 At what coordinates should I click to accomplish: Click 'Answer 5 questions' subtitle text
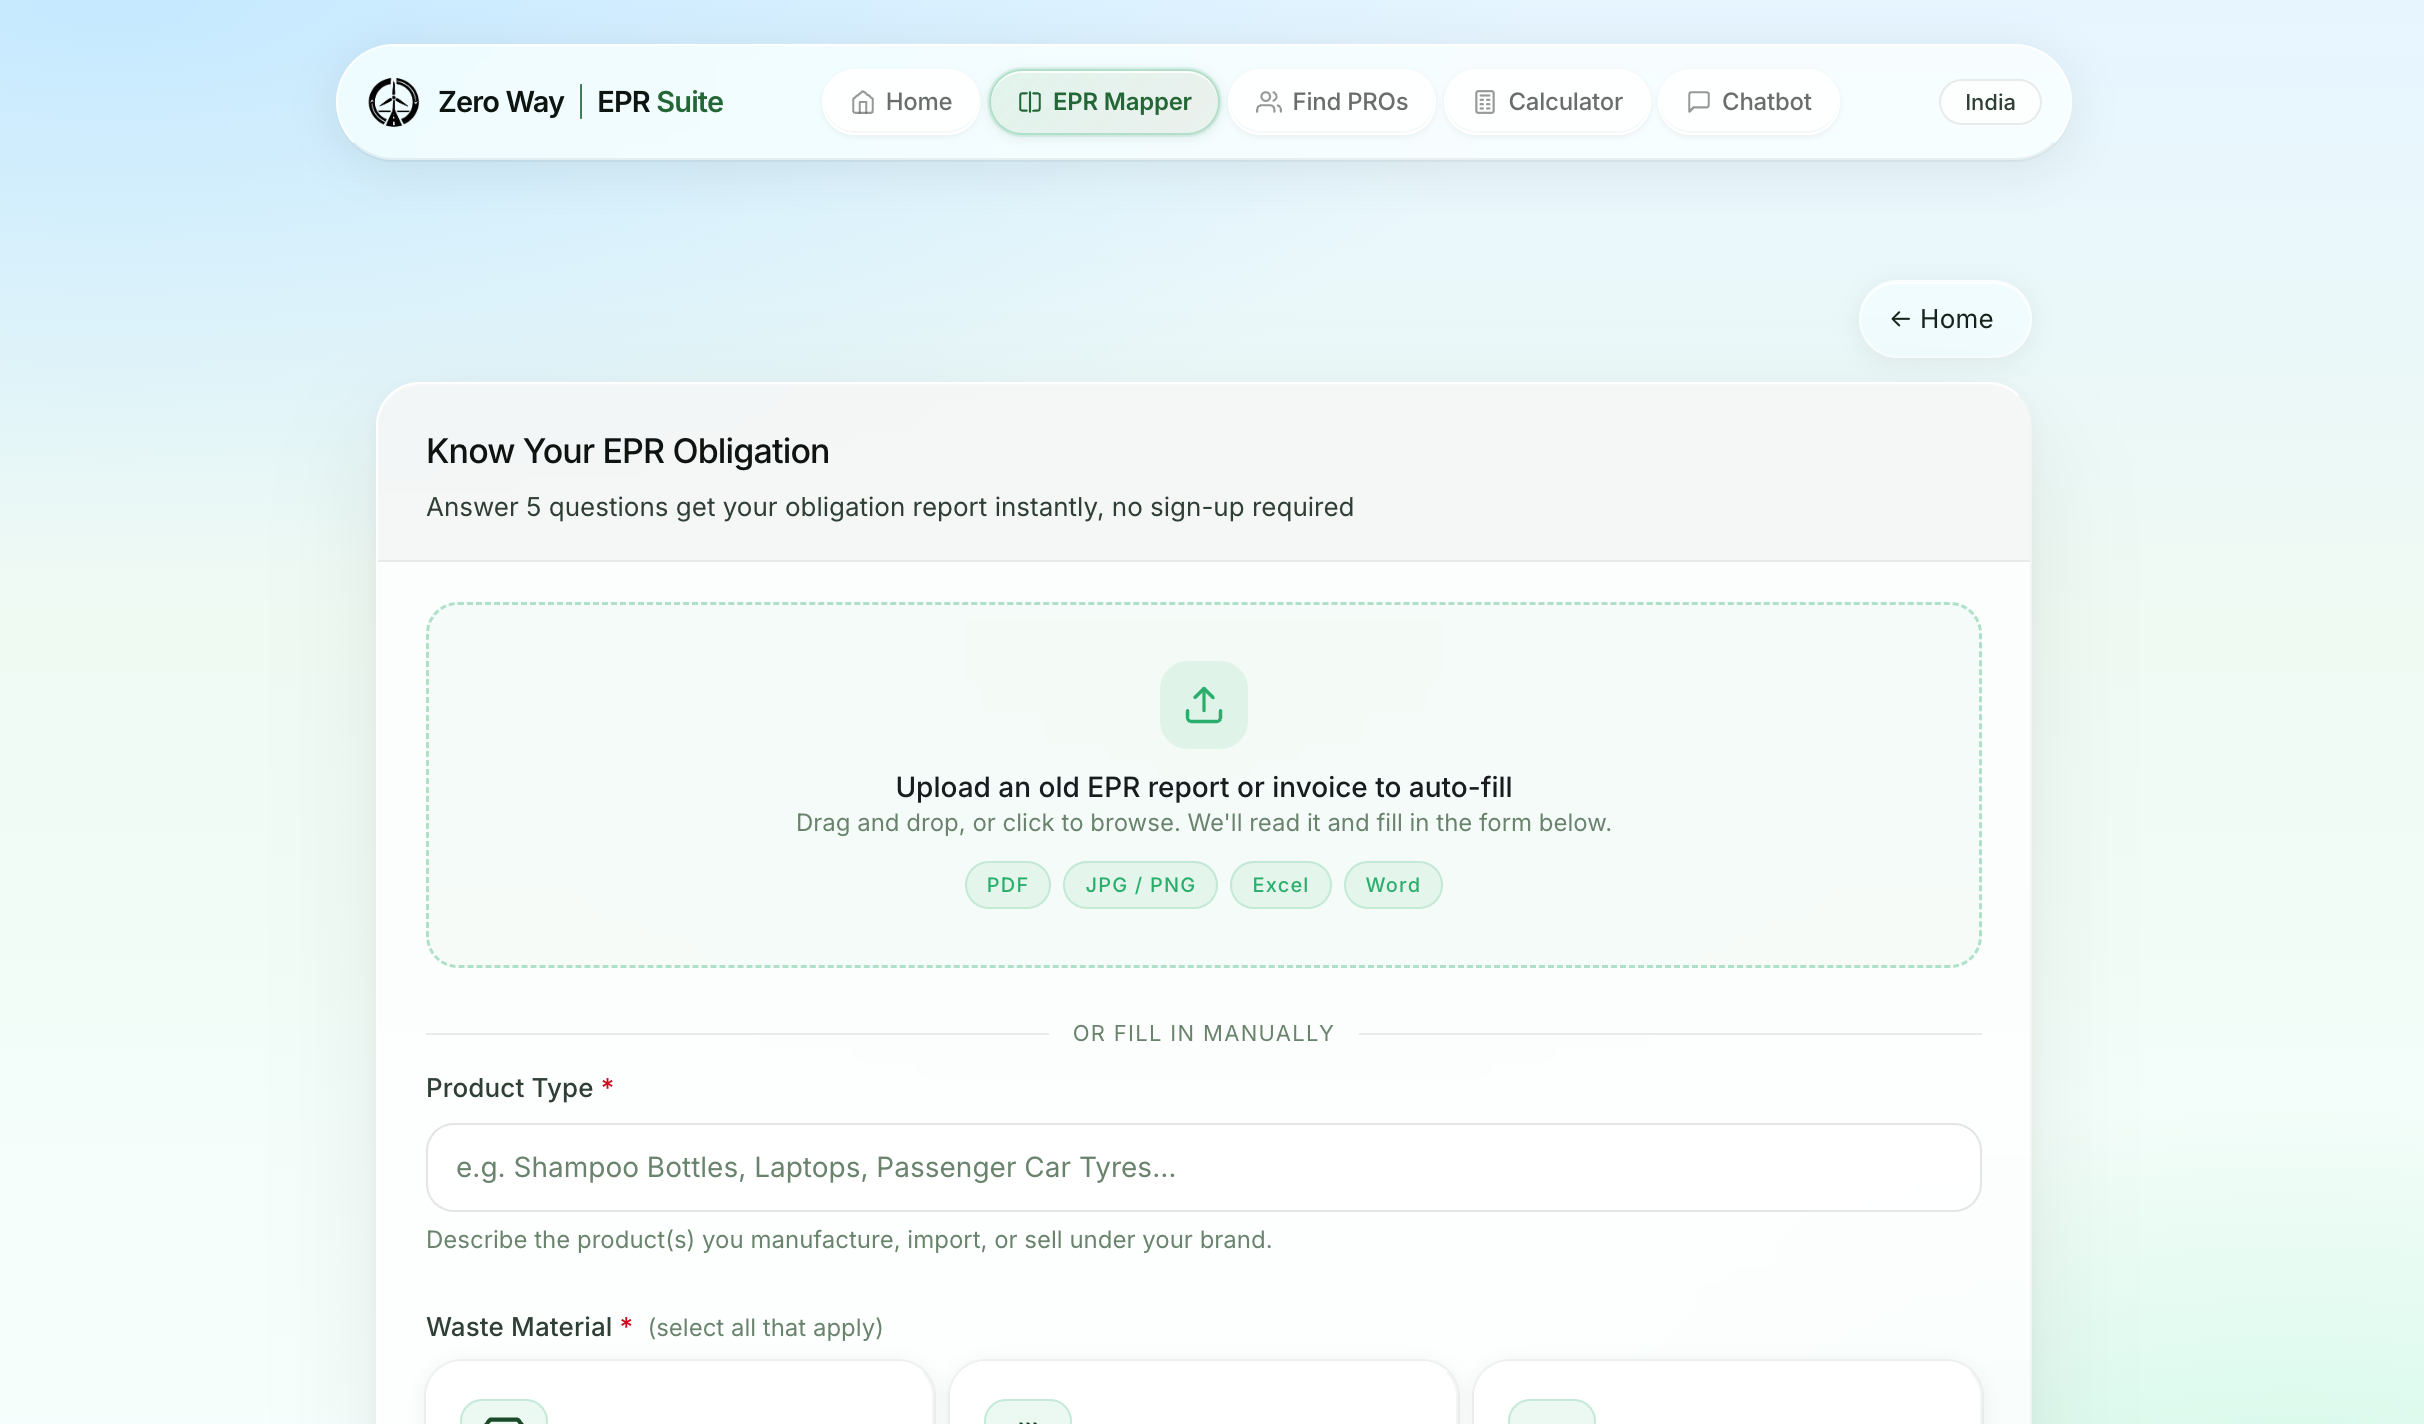(x=890, y=507)
